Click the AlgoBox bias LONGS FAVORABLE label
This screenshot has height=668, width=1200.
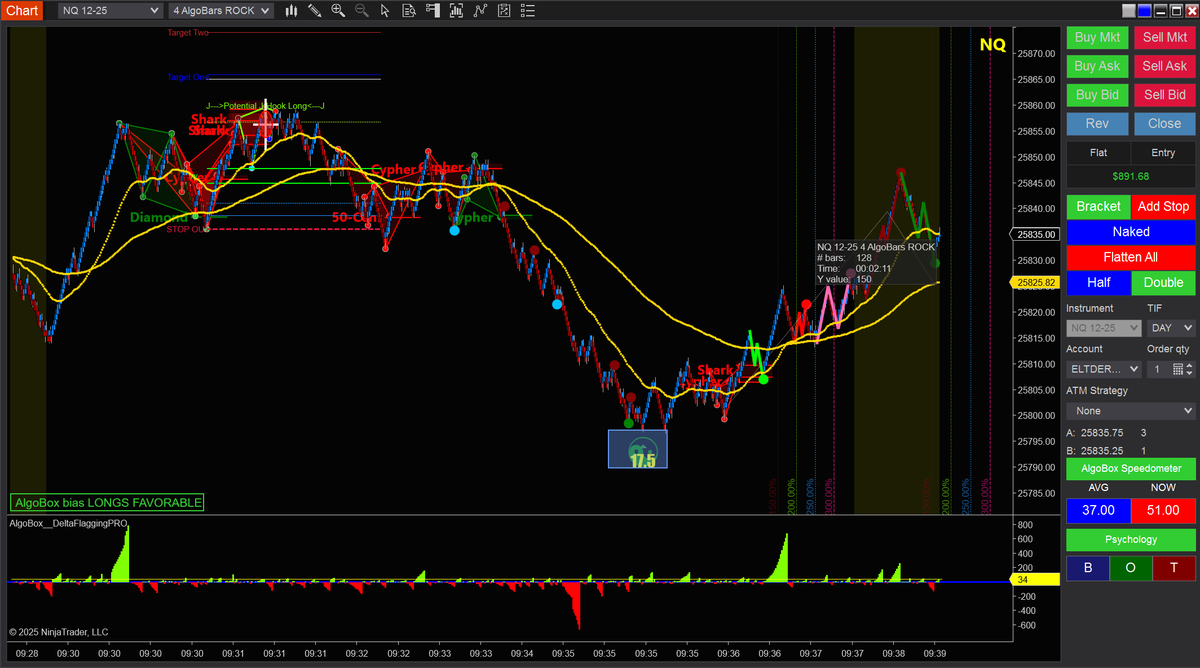tap(108, 503)
